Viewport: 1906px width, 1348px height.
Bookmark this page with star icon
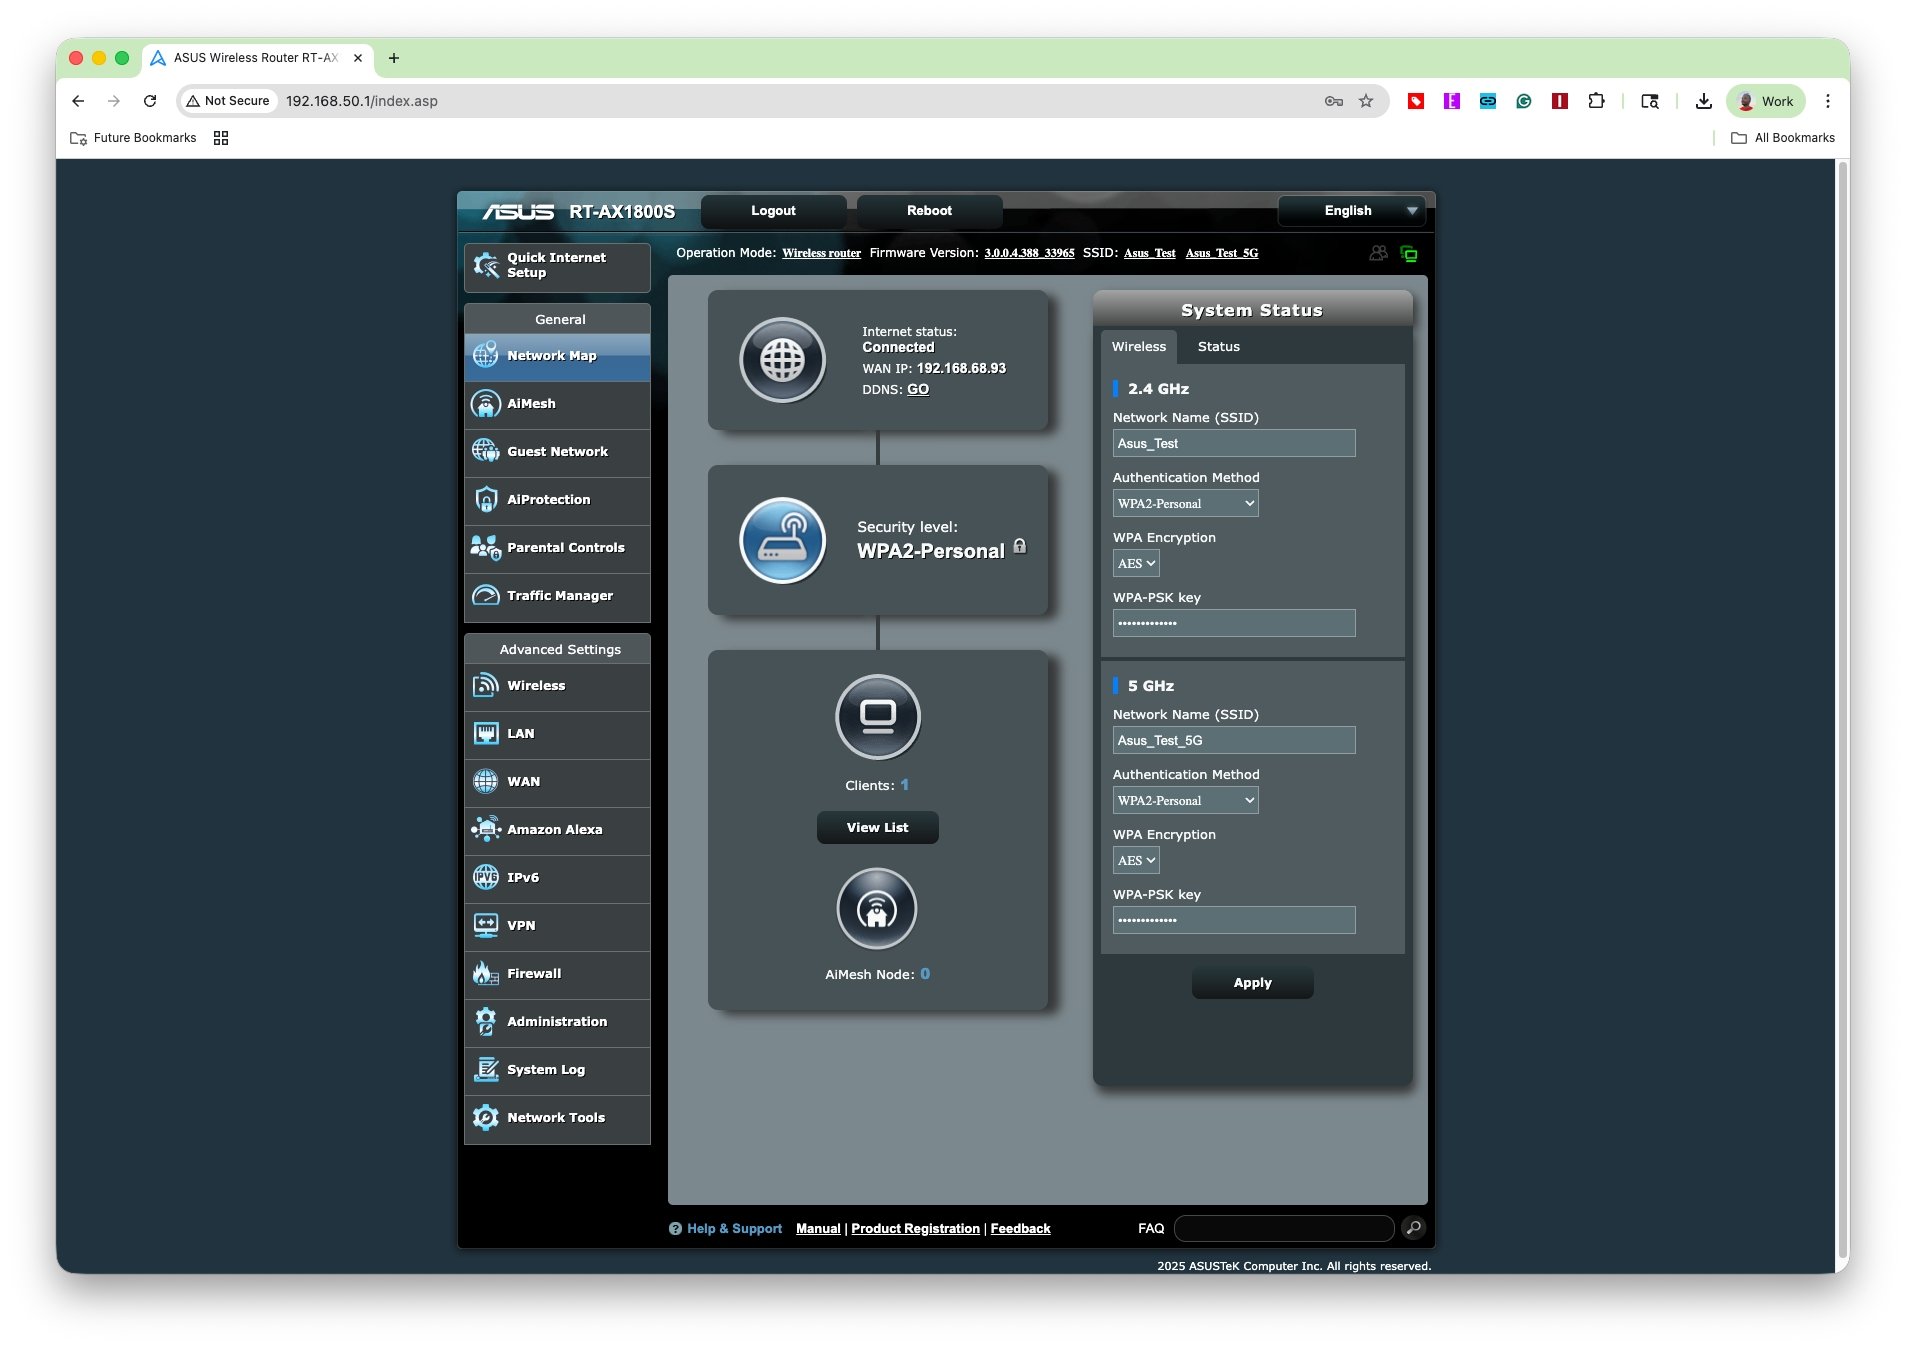pos(1366,101)
